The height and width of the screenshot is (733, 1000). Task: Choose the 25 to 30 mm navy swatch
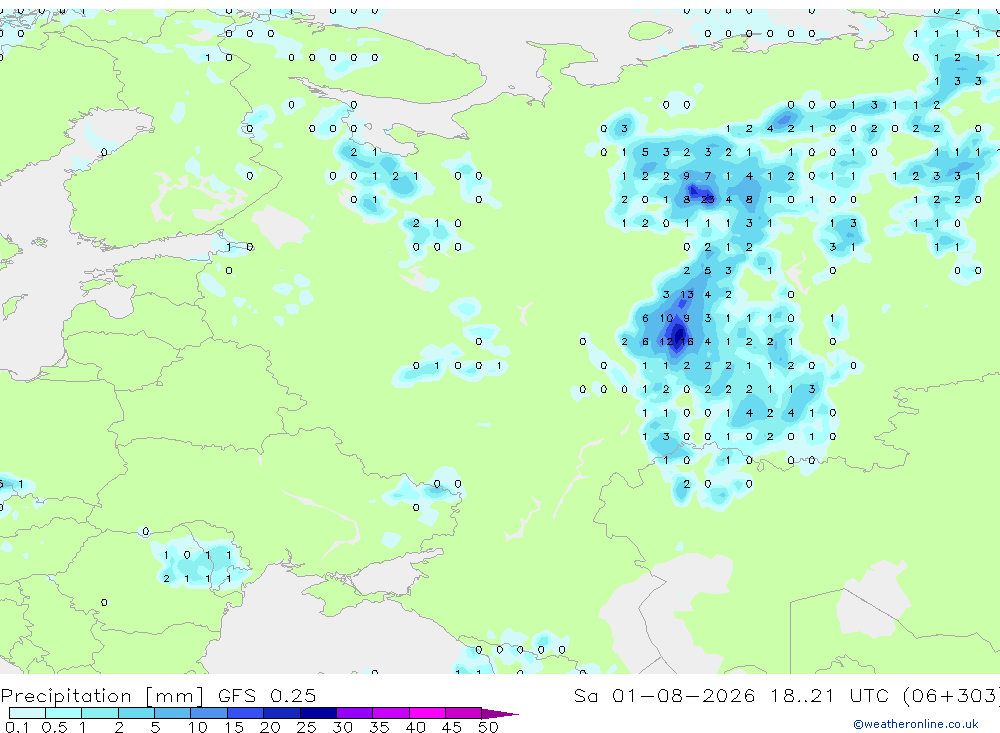(x=318, y=713)
